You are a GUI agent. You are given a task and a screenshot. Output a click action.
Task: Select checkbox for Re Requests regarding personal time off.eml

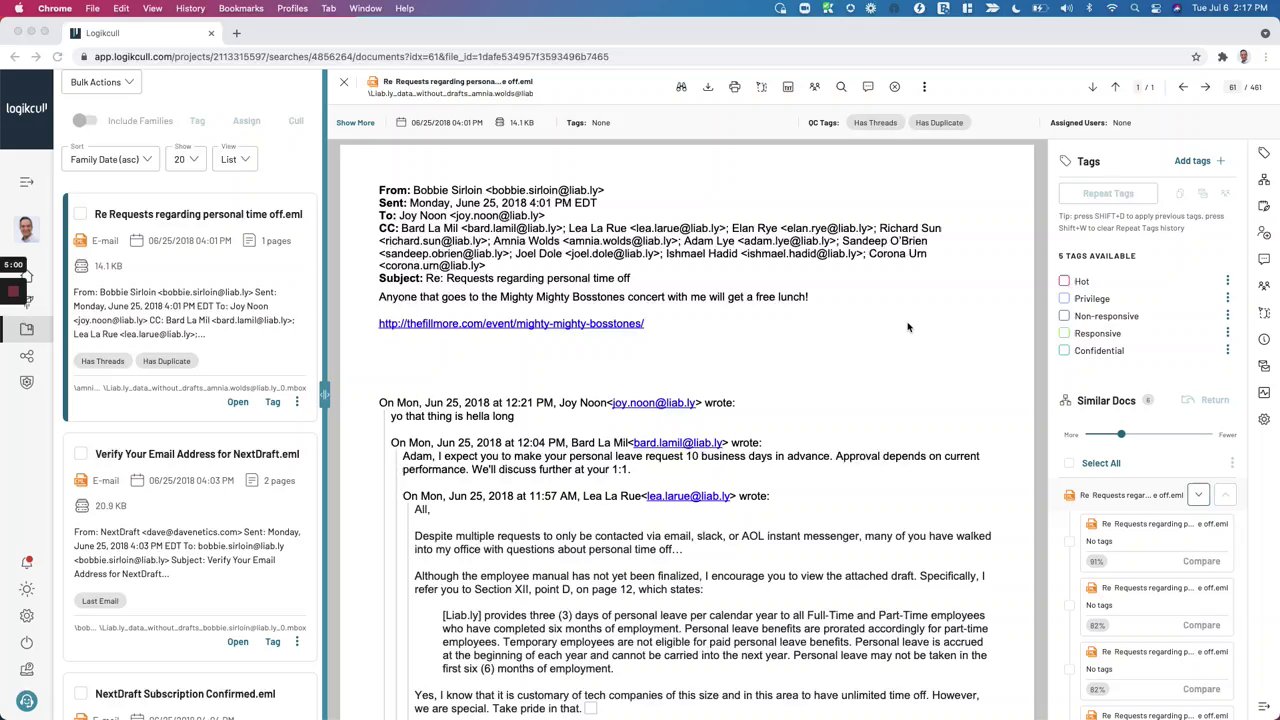[81, 214]
